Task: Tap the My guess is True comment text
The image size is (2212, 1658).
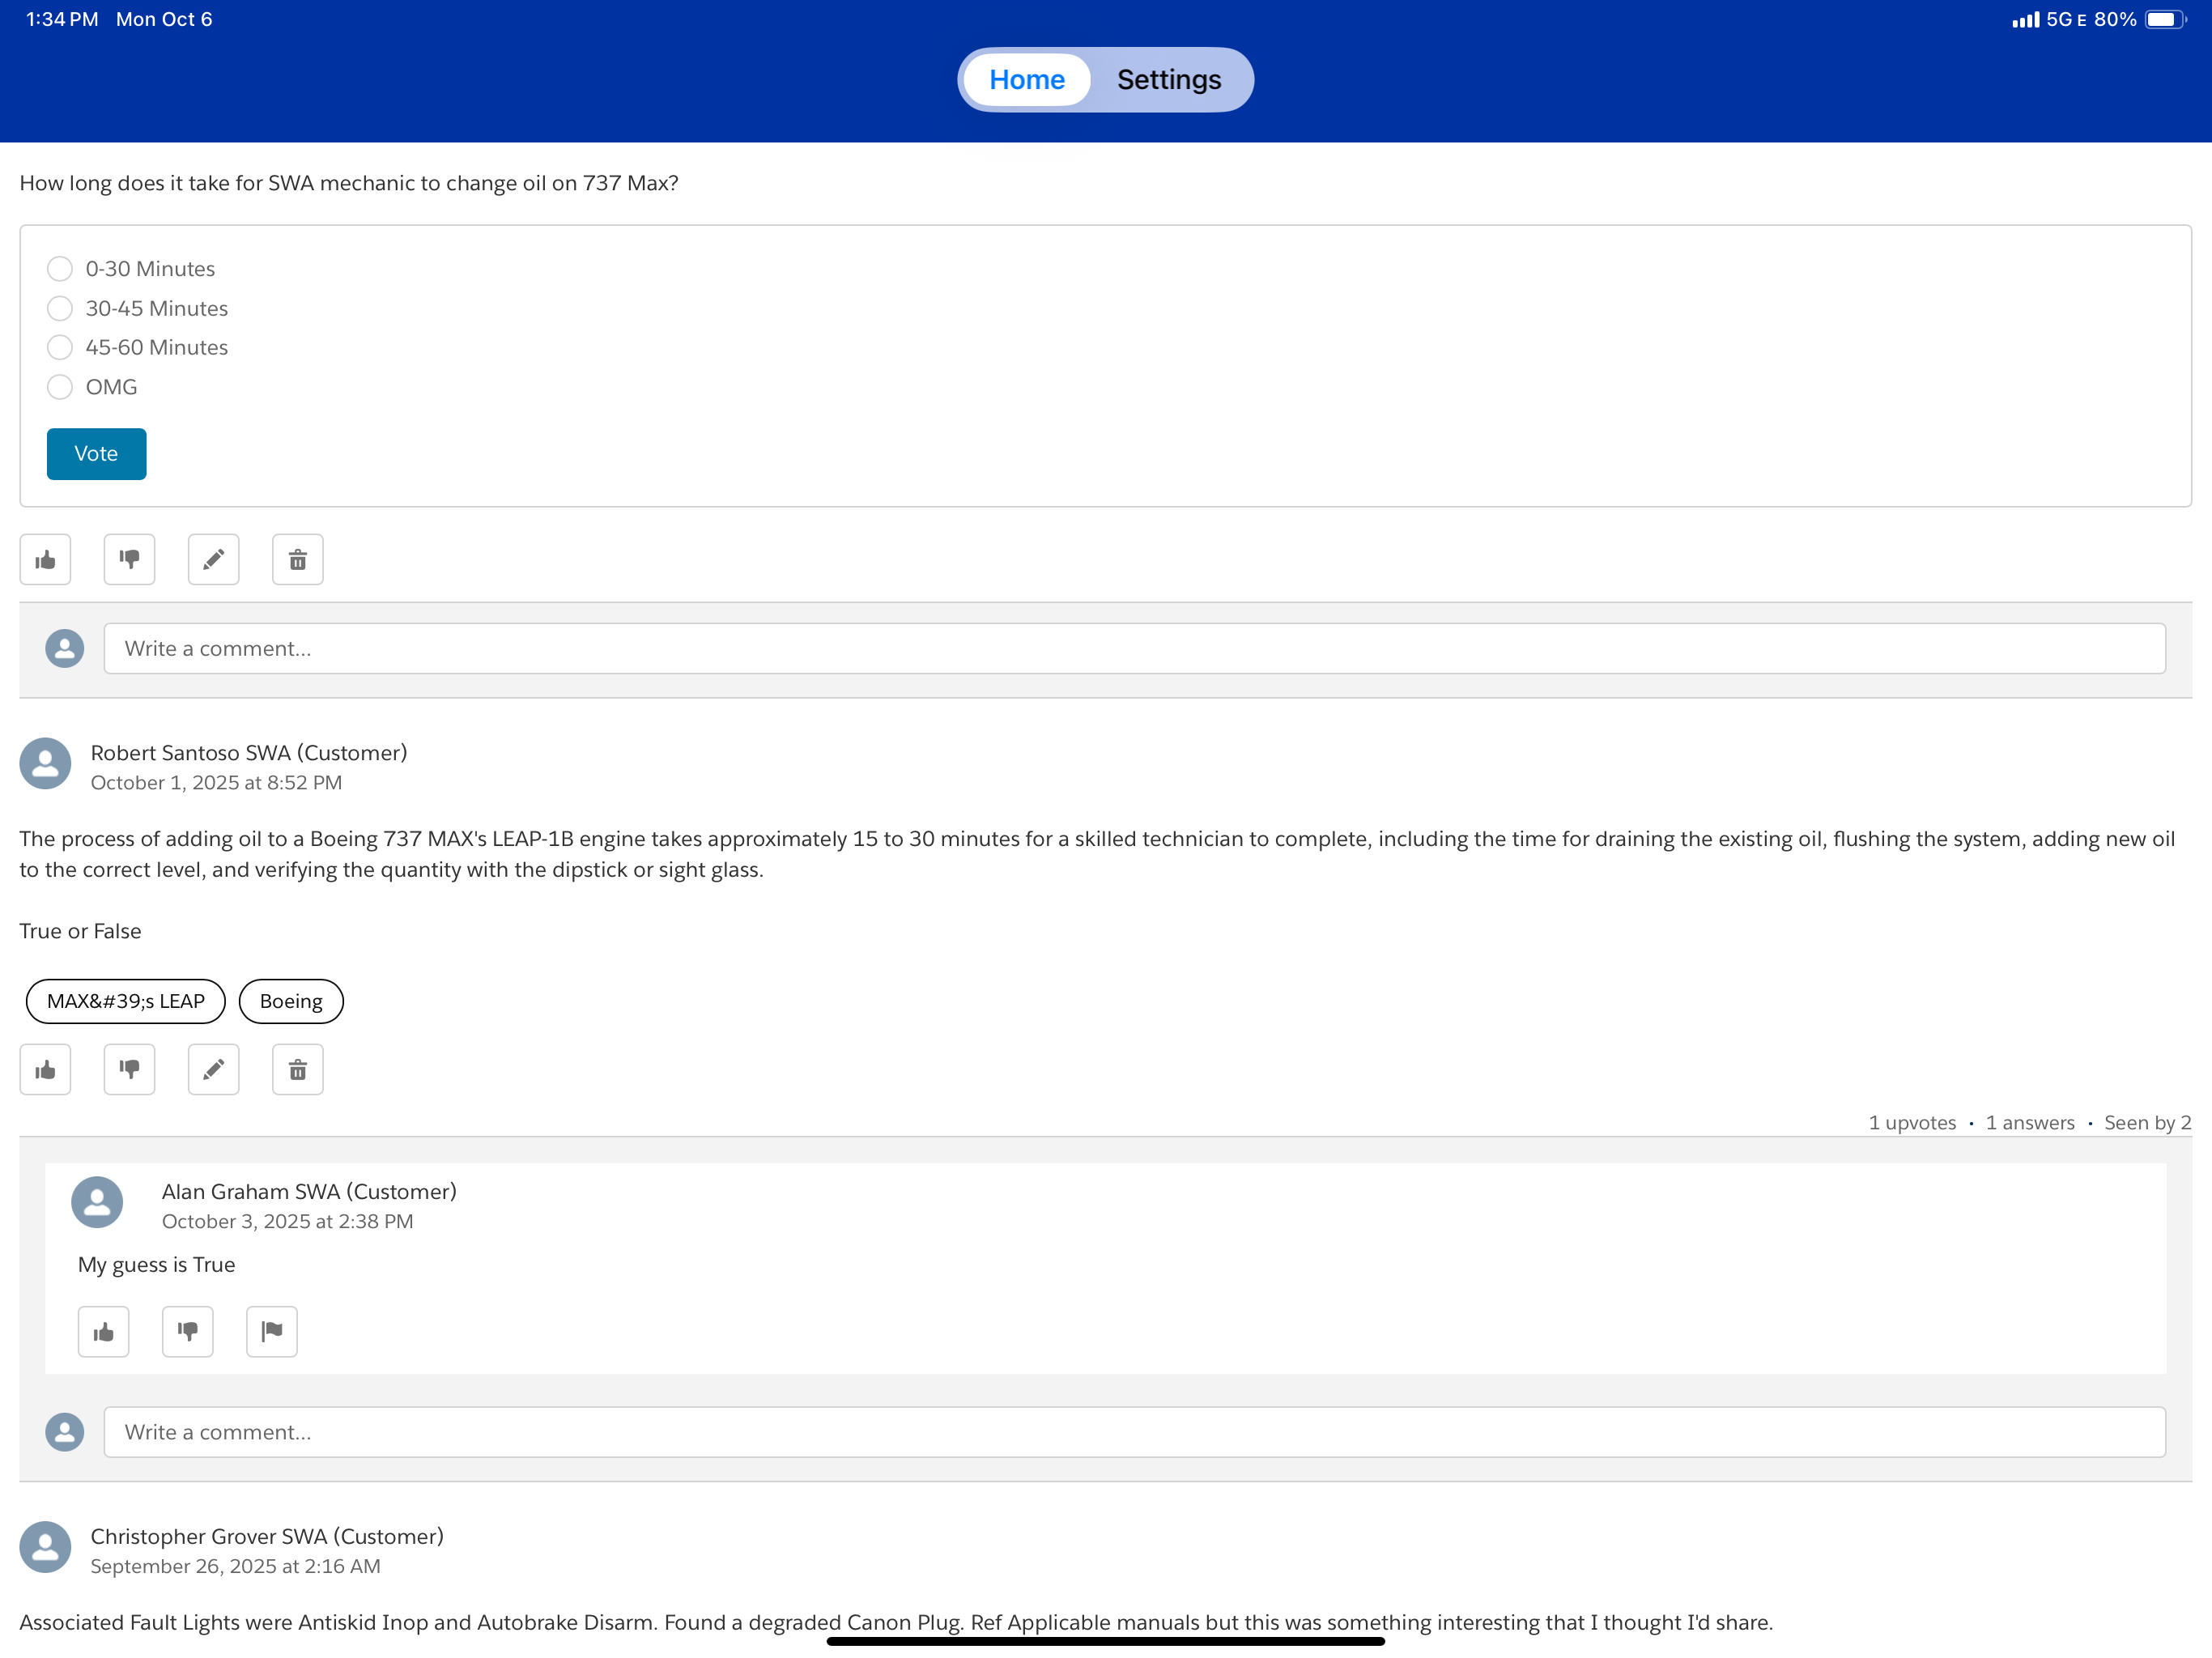Action: (x=157, y=1265)
